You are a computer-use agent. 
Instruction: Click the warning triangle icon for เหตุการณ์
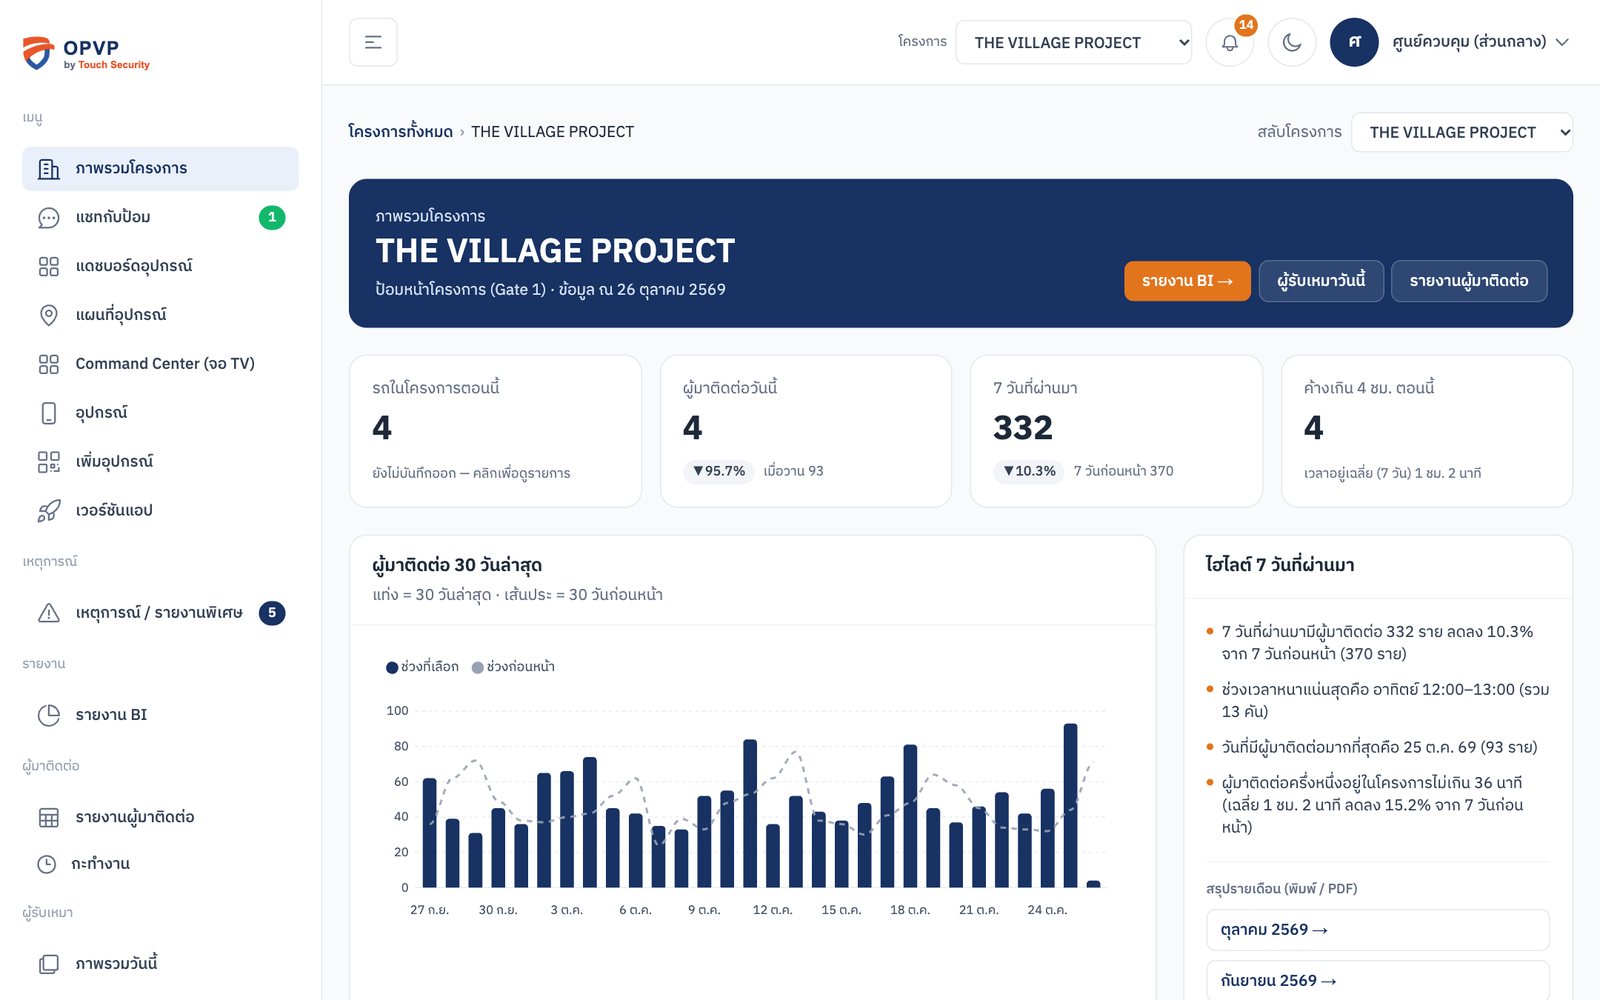tap(48, 613)
